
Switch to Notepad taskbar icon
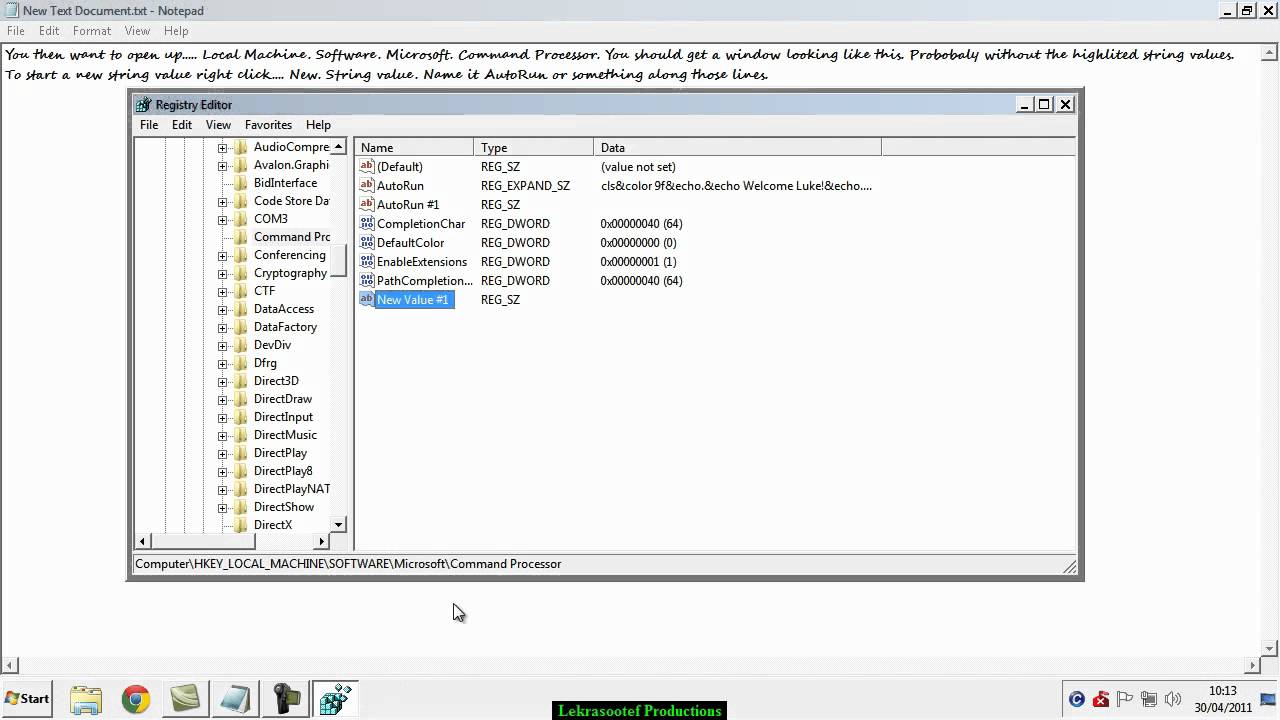click(x=235, y=699)
